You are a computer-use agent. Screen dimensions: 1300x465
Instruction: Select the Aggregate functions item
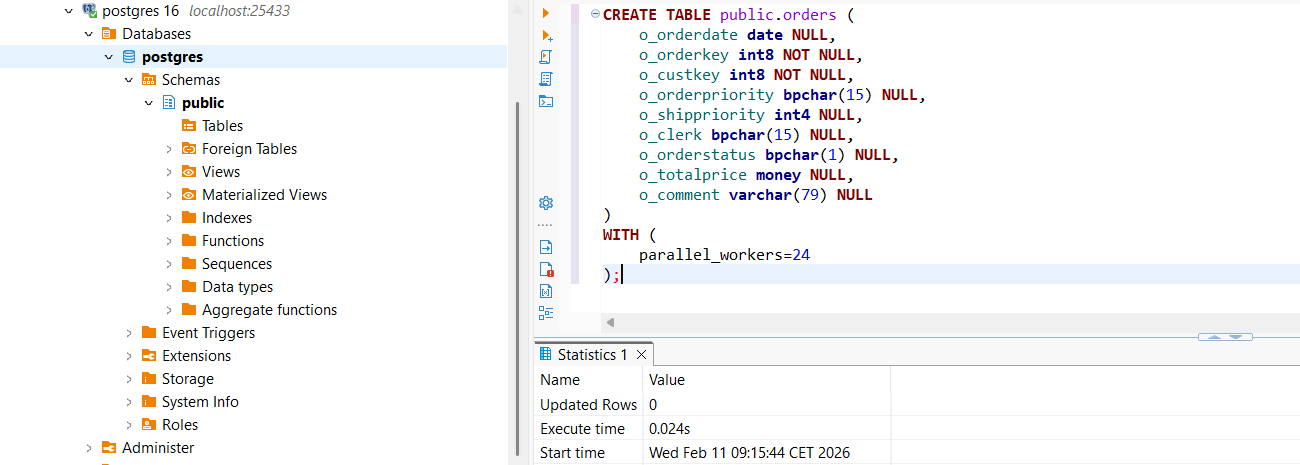pyautogui.click(x=269, y=310)
